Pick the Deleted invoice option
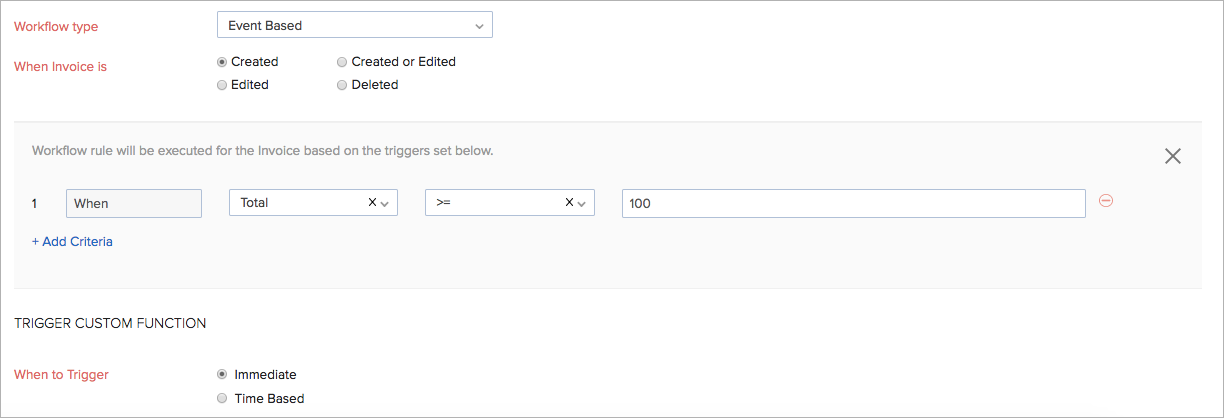The height and width of the screenshot is (418, 1224). click(342, 85)
